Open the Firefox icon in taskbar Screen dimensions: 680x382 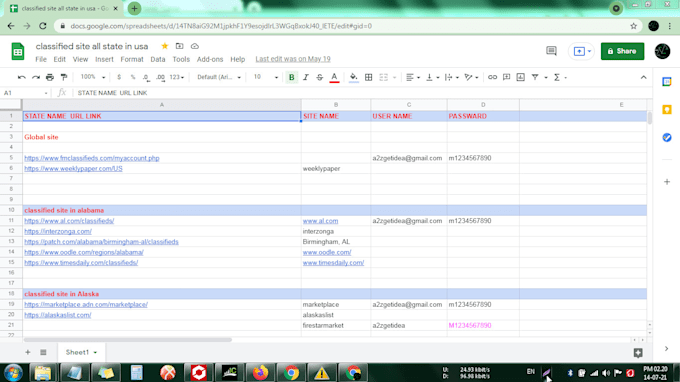click(x=260, y=373)
